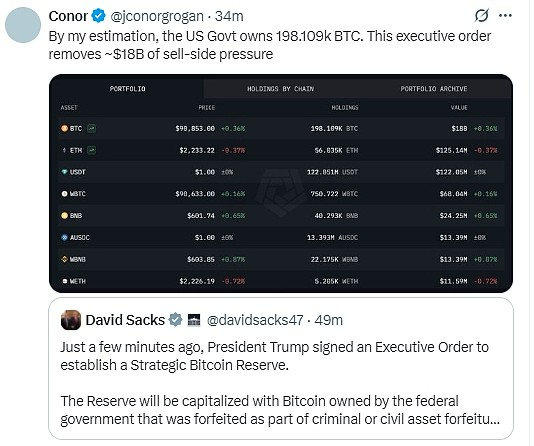Click the orange BTC coin icon
The width and height of the screenshot is (534, 446).
coord(64,128)
